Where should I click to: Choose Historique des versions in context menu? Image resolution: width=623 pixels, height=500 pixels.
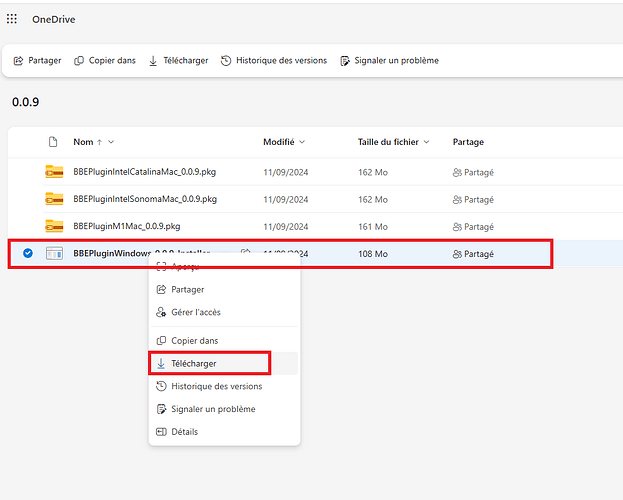click(x=224, y=386)
